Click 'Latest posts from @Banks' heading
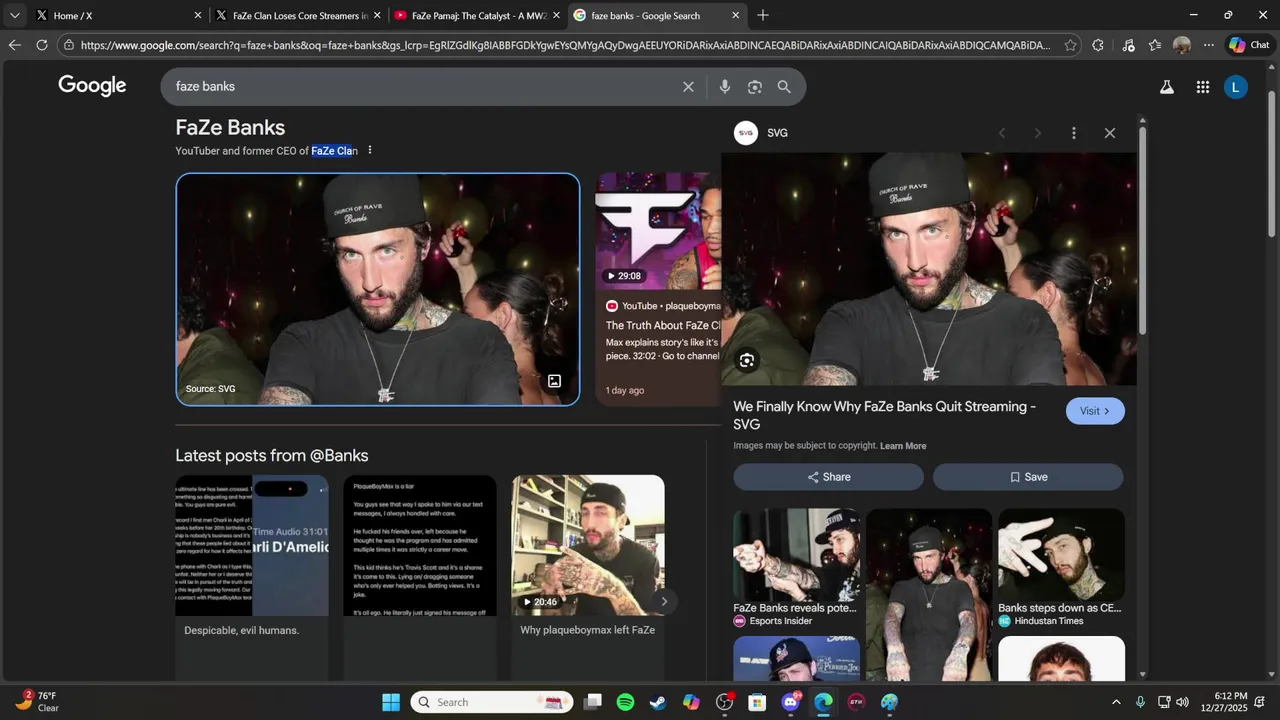The height and width of the screenshot is (720, 1280). click(272, 455)
